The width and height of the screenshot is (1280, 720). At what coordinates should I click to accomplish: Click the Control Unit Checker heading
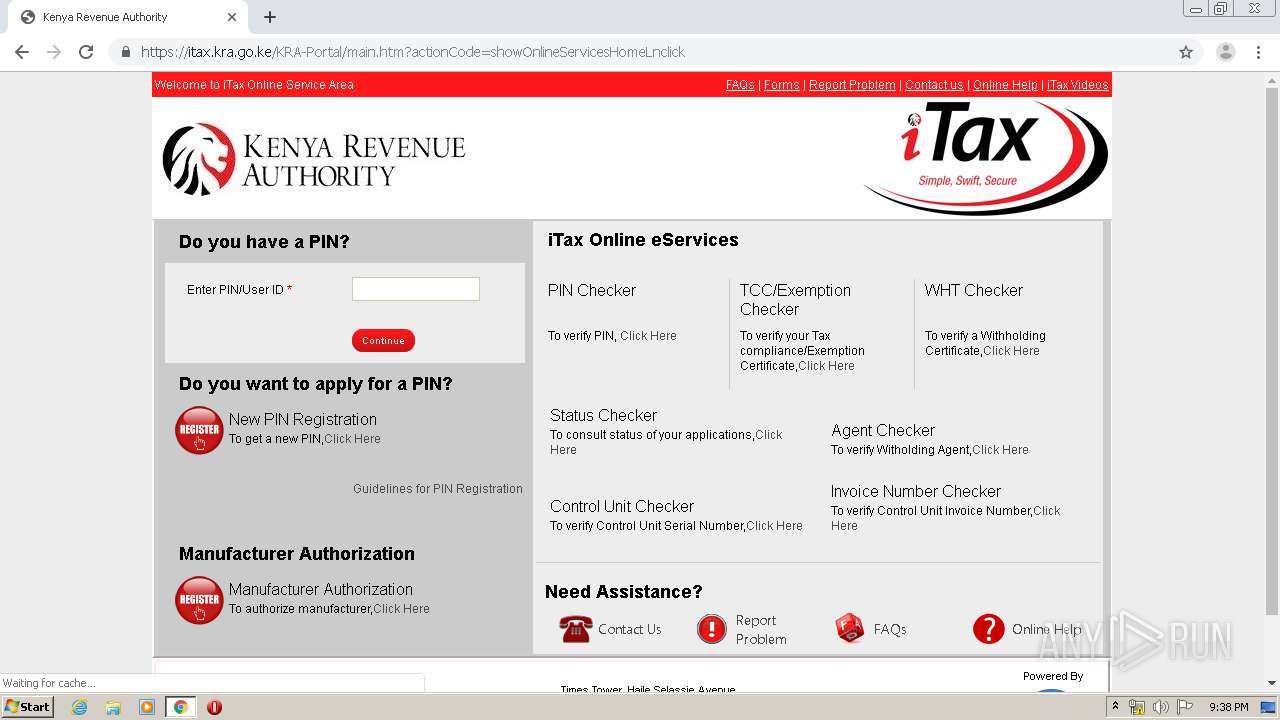point(622,506)
